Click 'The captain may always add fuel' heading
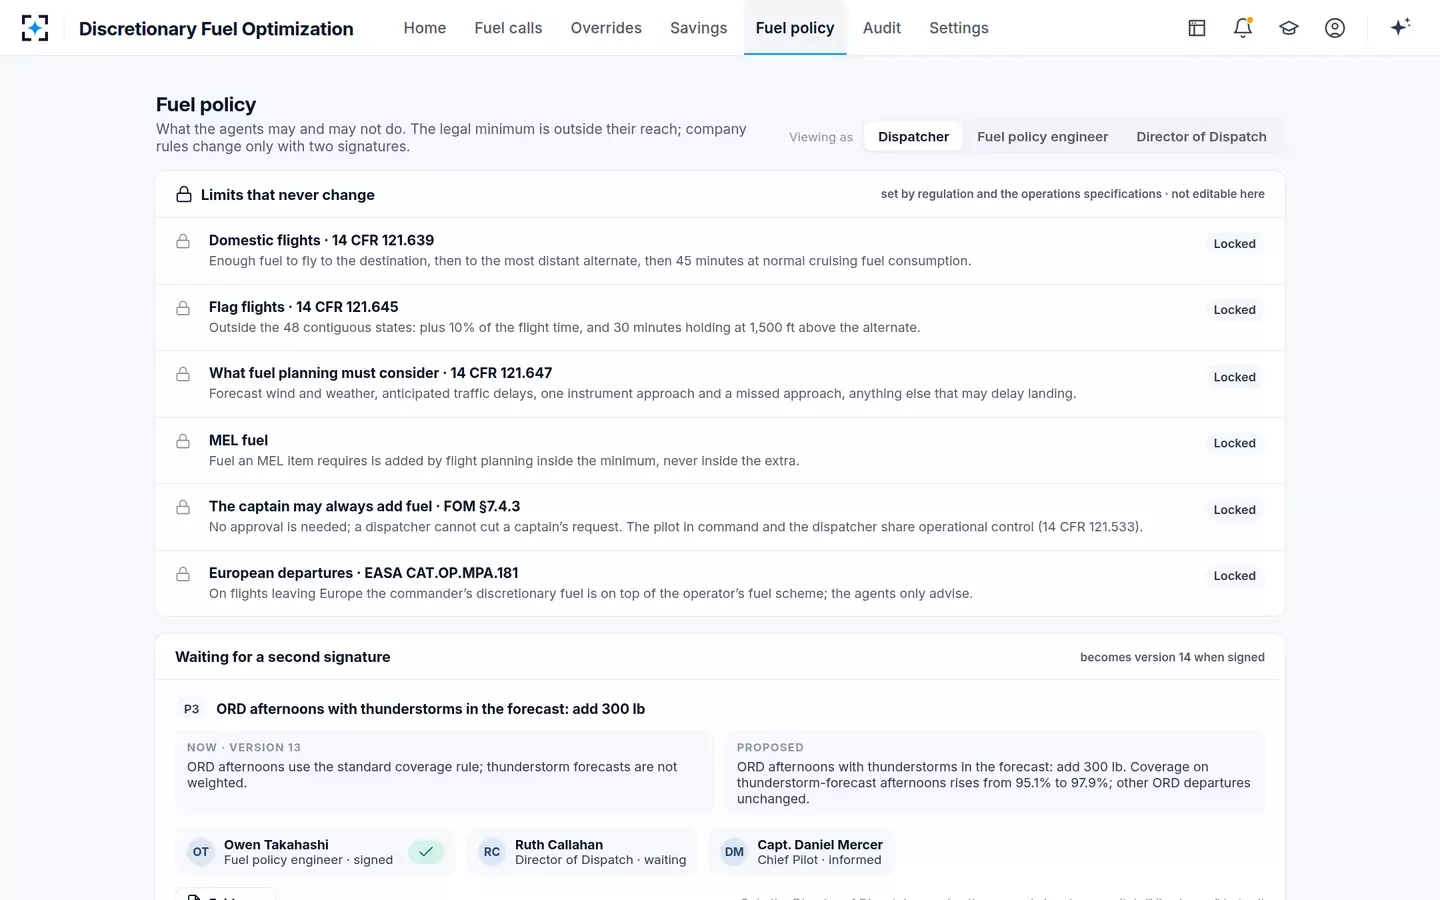This screenshot has width=1440, height=900. pyautogui.click(x=364, y=506)
